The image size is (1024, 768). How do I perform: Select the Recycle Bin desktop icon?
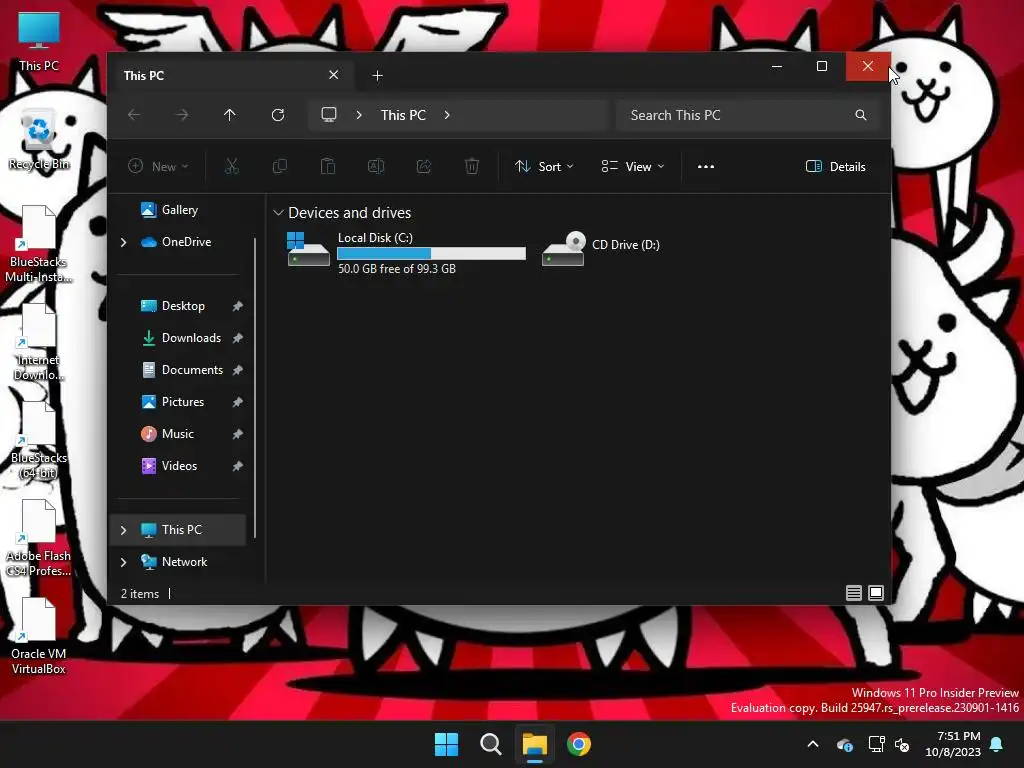pos(39,140)
